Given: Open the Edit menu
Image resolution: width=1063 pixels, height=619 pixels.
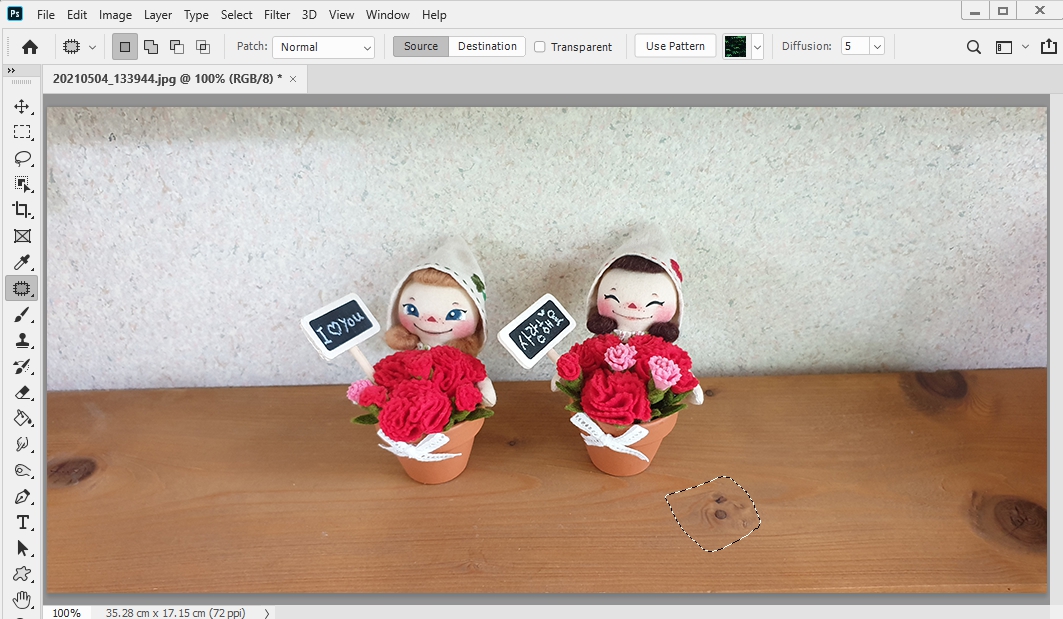Looking at the screenshot, I should click(x=77, y=14).
